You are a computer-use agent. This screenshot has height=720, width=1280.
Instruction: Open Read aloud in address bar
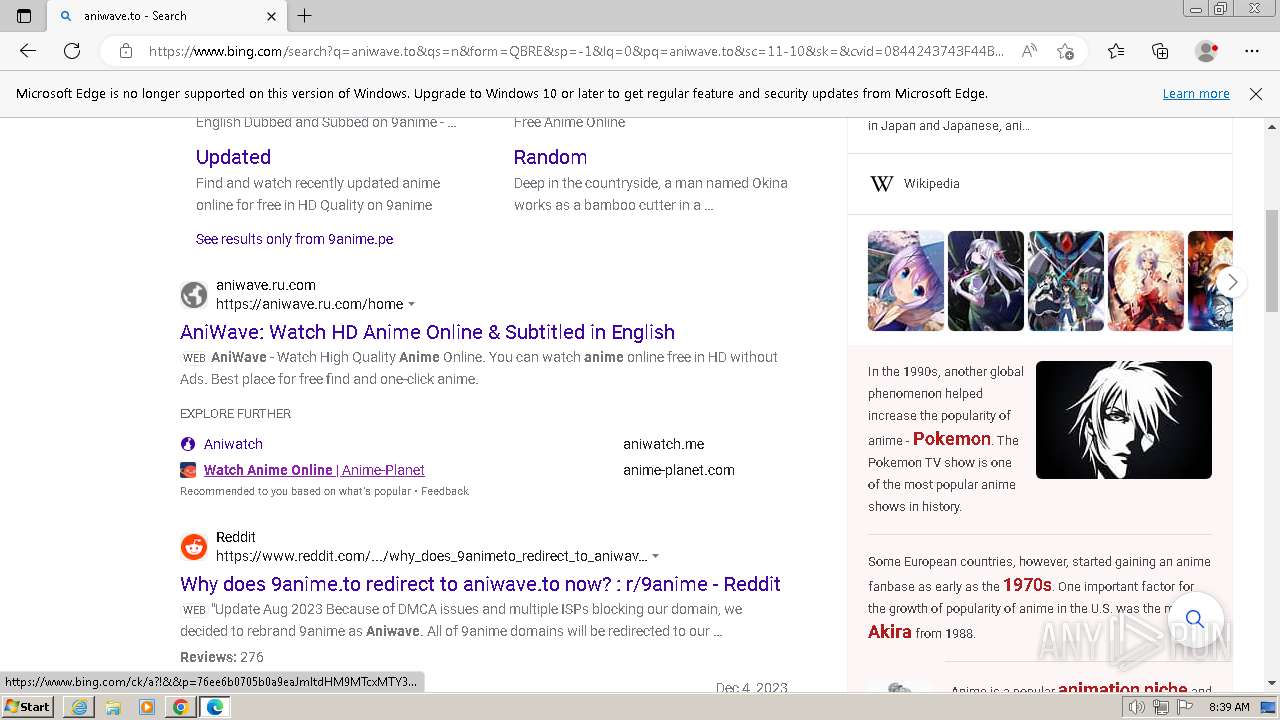click(x=1029, y=51)
